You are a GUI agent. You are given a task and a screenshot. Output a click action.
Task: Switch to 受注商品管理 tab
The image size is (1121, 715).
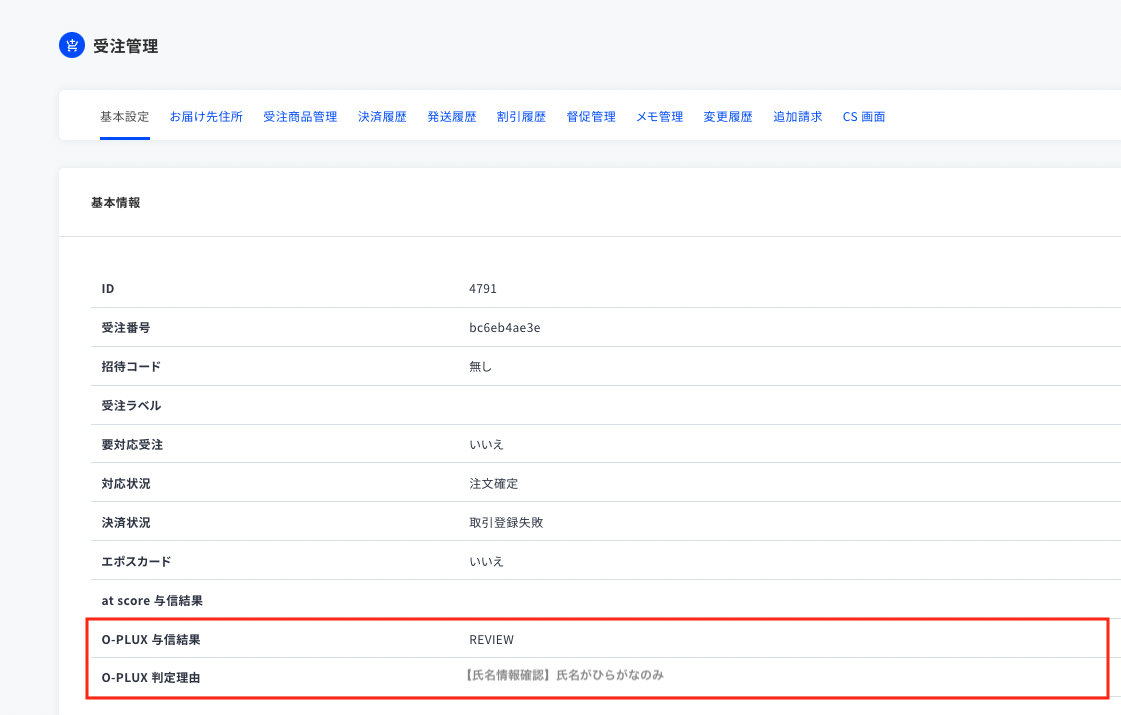click(300, 117)
